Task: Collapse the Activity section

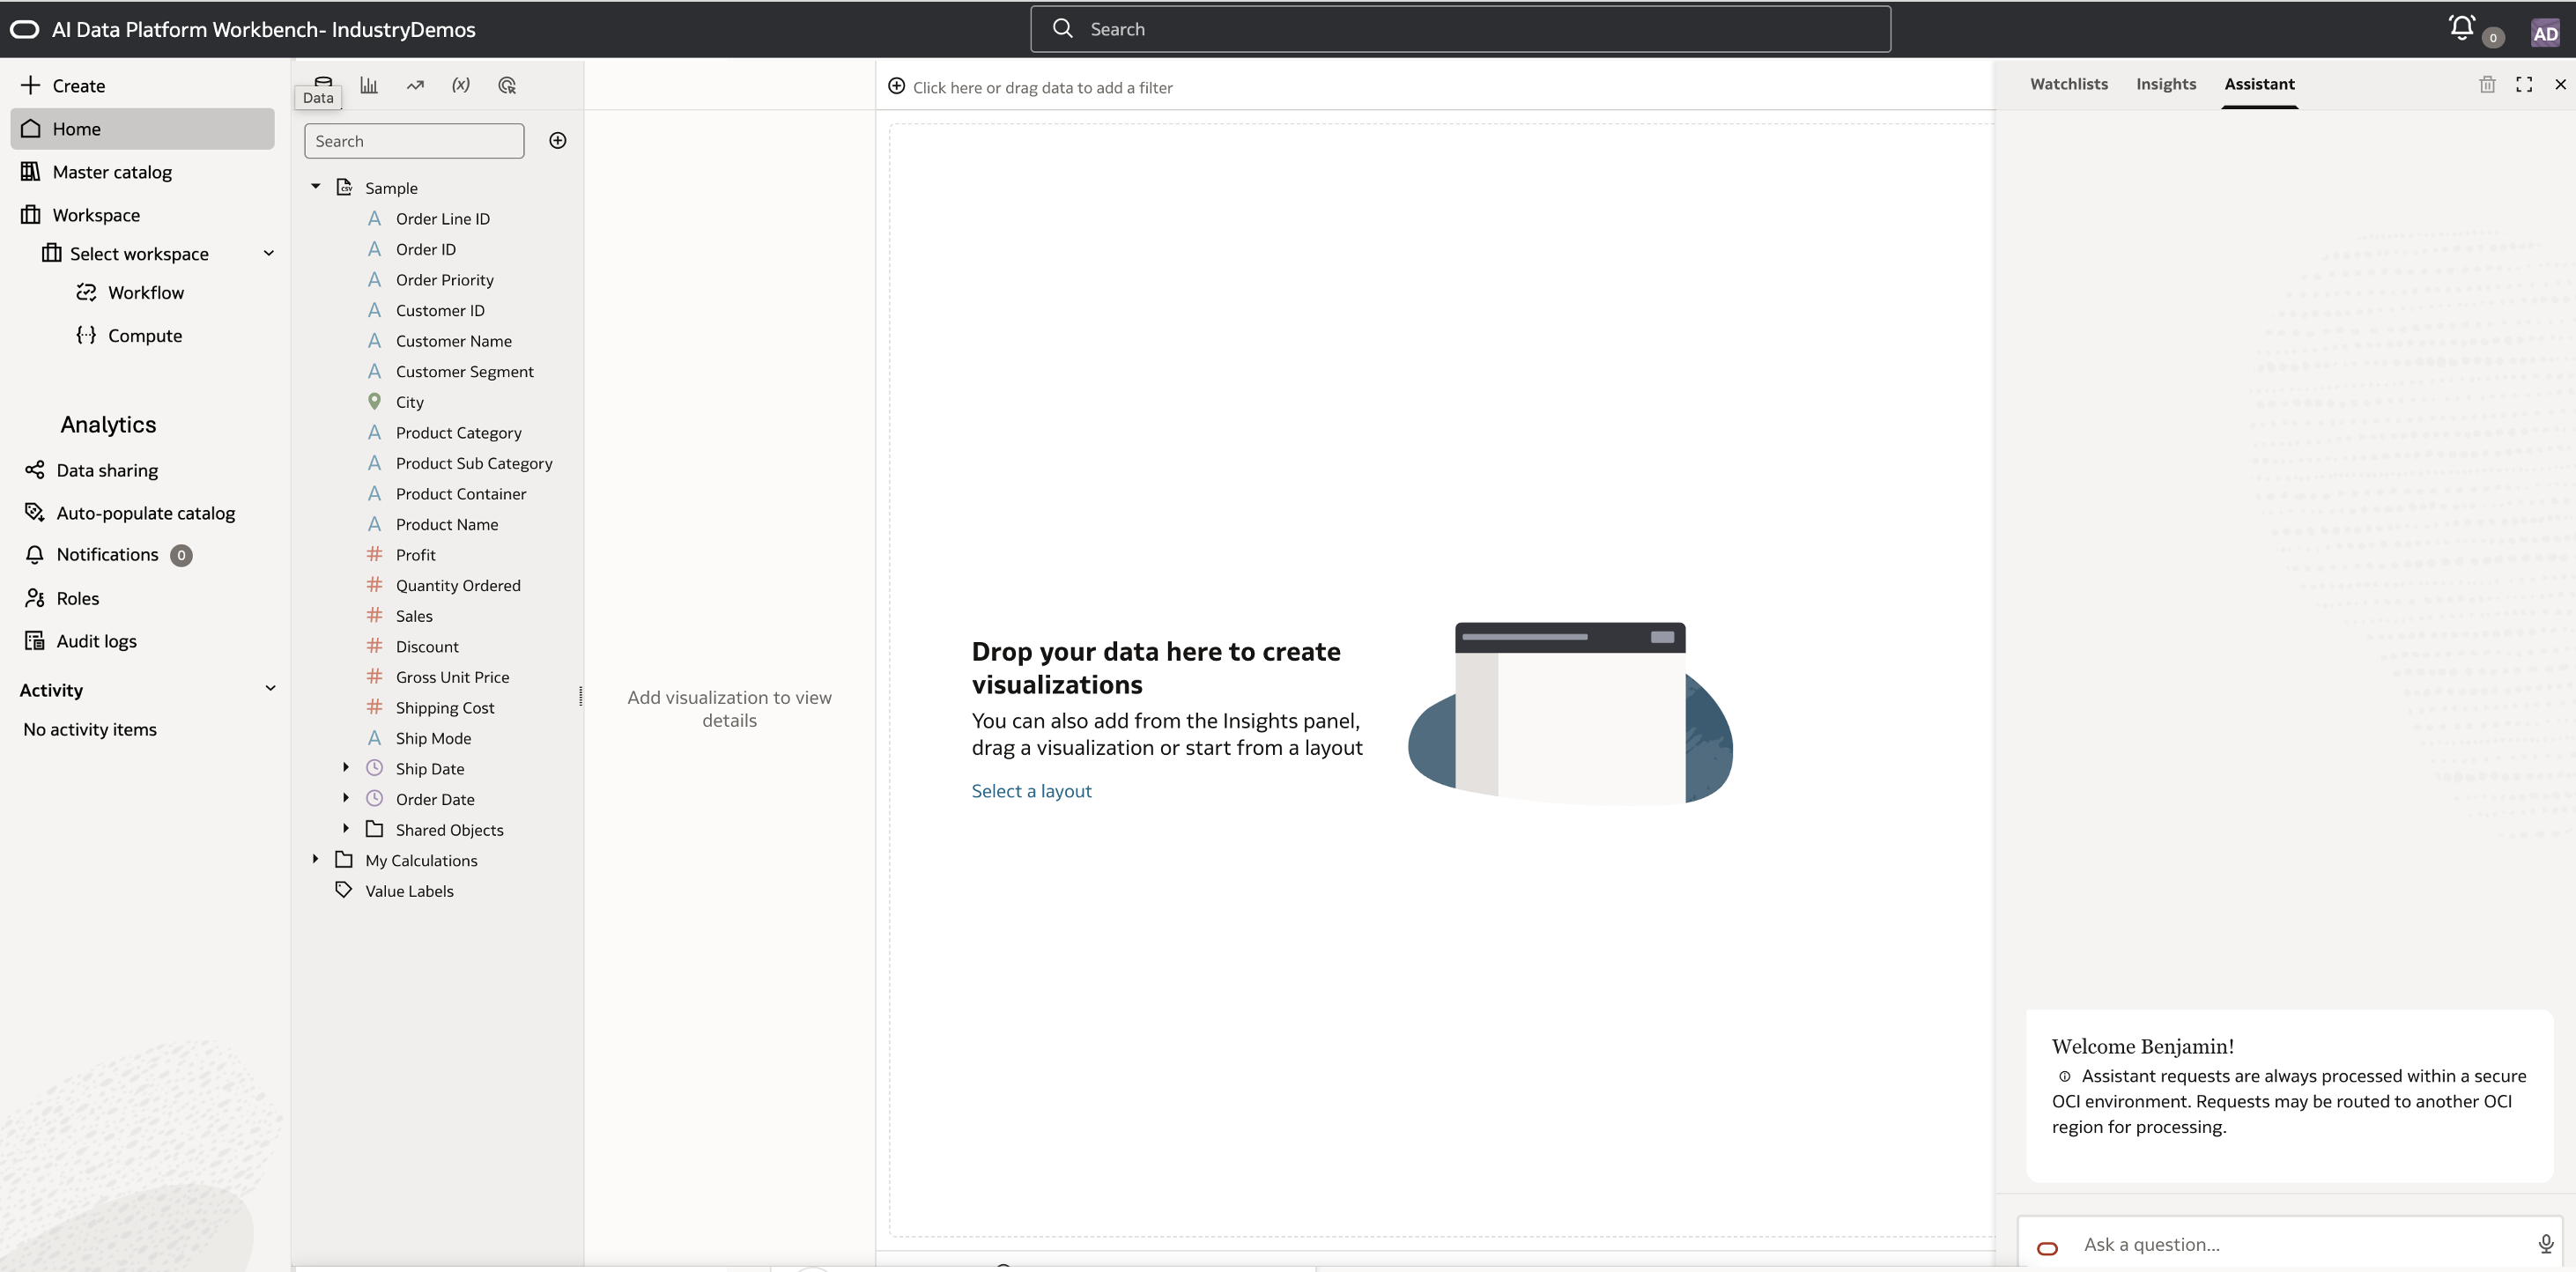Action: (270, 689)
